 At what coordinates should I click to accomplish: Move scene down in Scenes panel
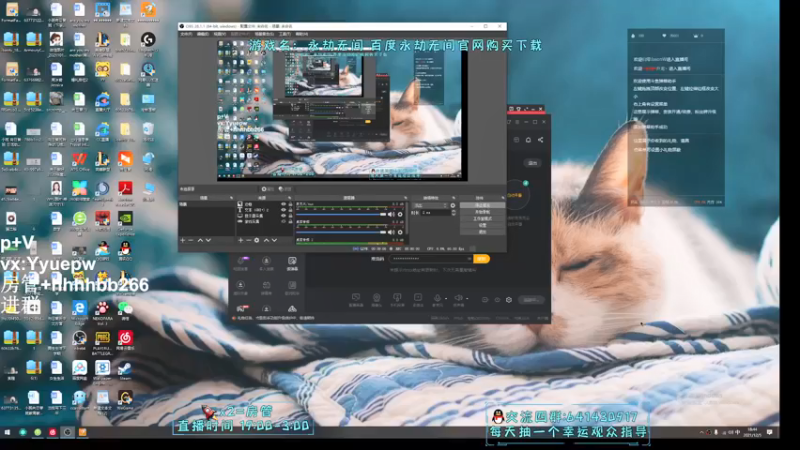tap(208, 240)
